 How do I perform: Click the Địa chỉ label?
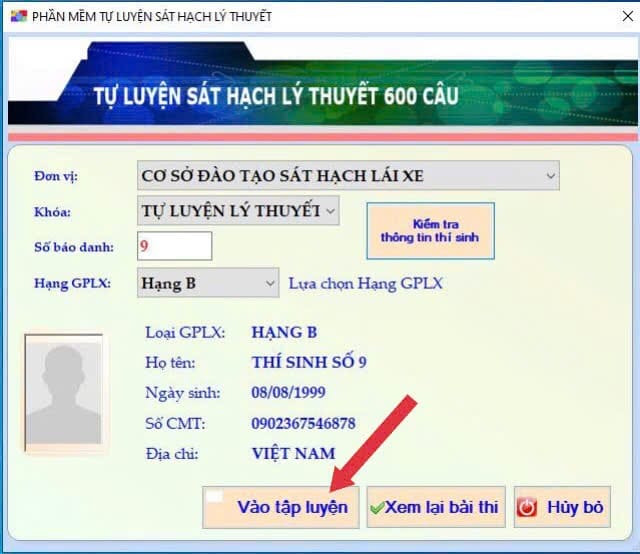[172, 454]
